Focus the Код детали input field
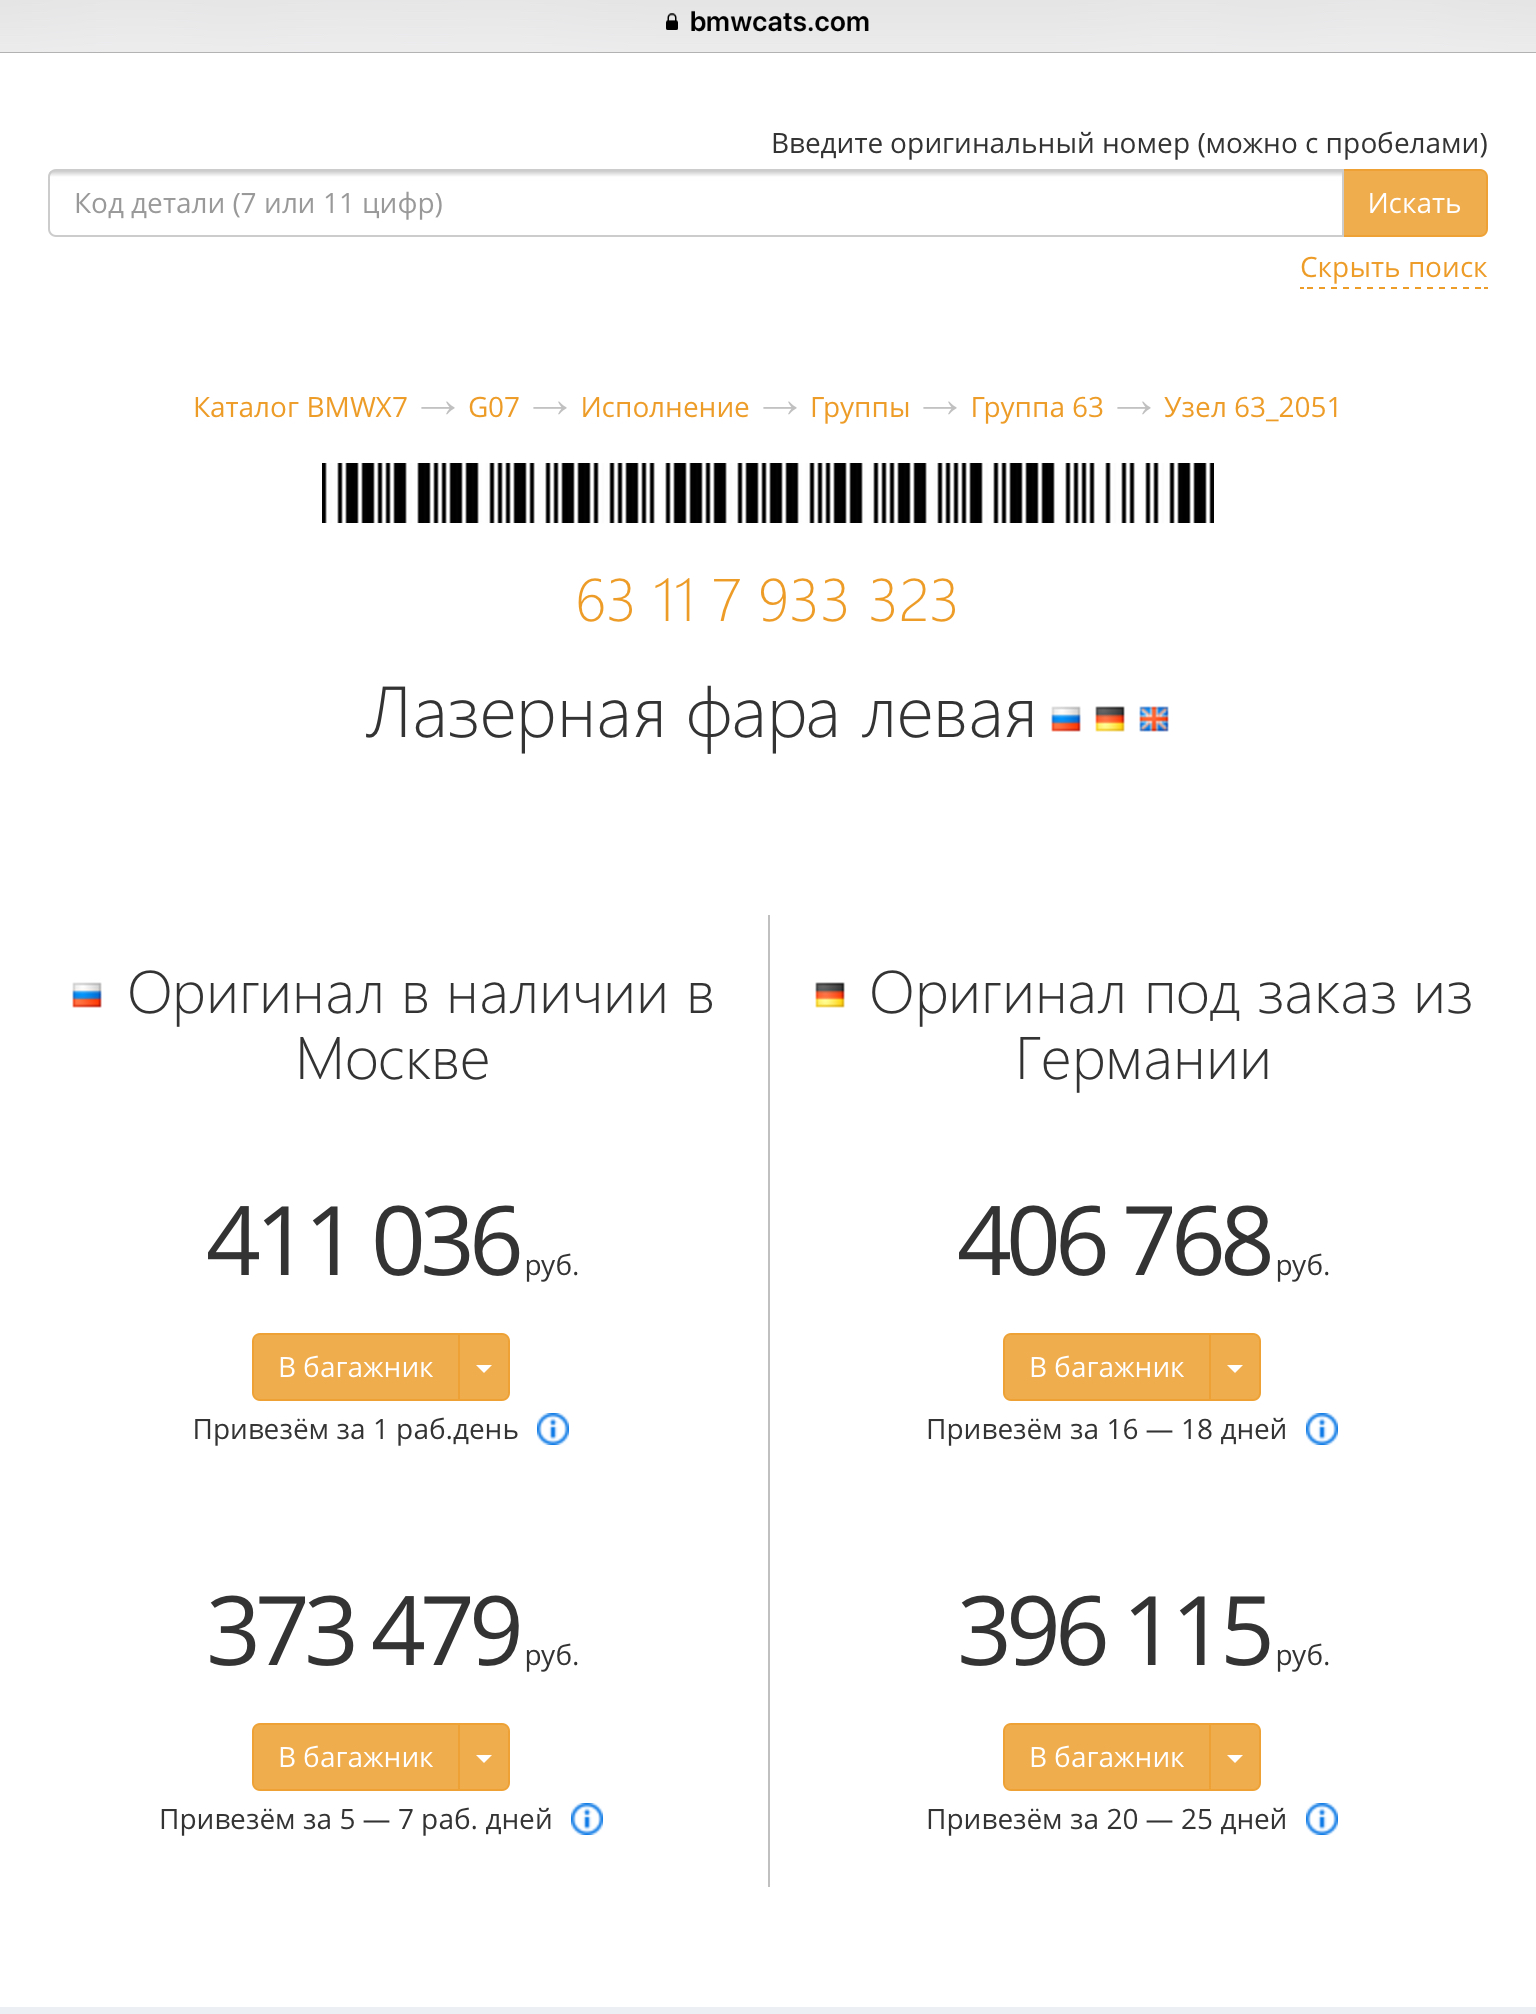 tap(695, 203)
